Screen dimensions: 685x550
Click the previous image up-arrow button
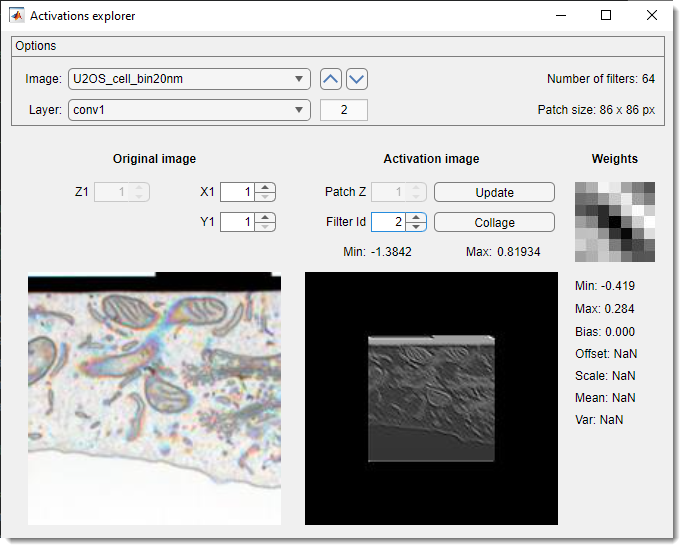coord(330,79)
